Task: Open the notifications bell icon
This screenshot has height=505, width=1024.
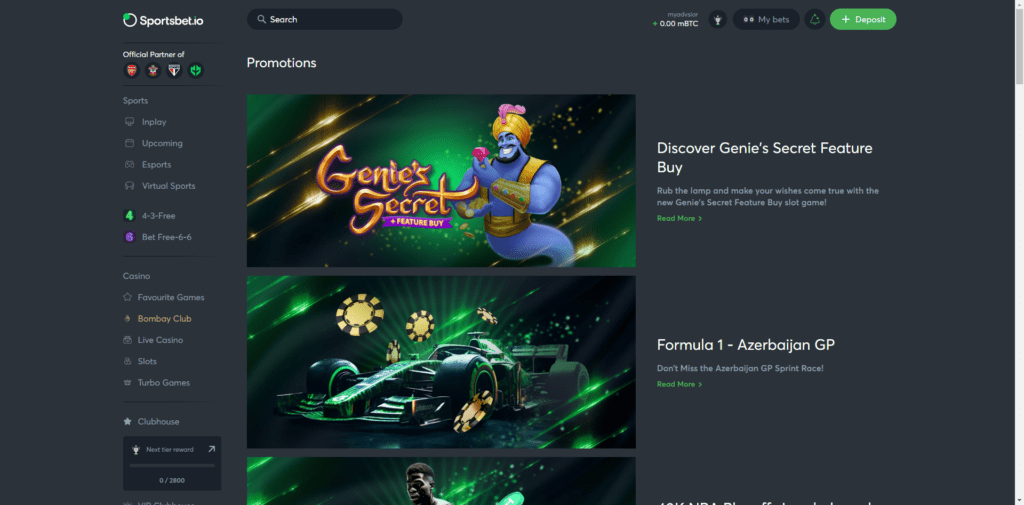Action: pyautogui.click(x=814, y=20)
